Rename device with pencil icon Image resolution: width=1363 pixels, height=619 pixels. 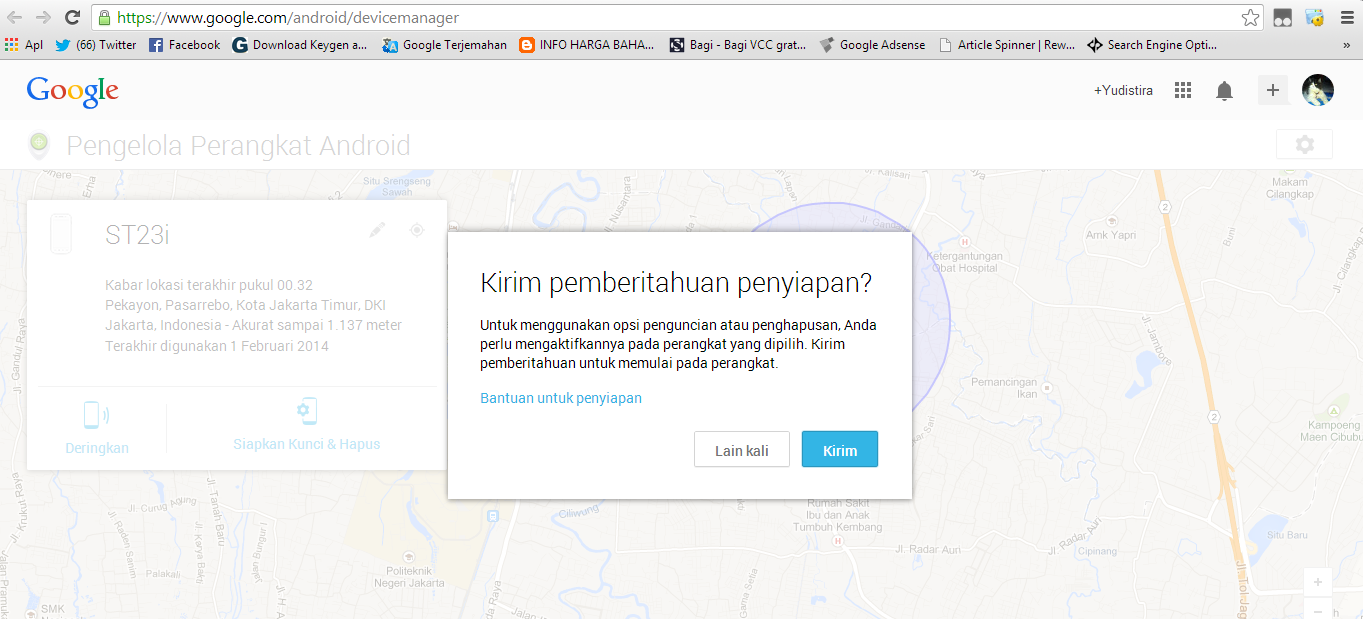pyautogui.click(x=377, y=230)
